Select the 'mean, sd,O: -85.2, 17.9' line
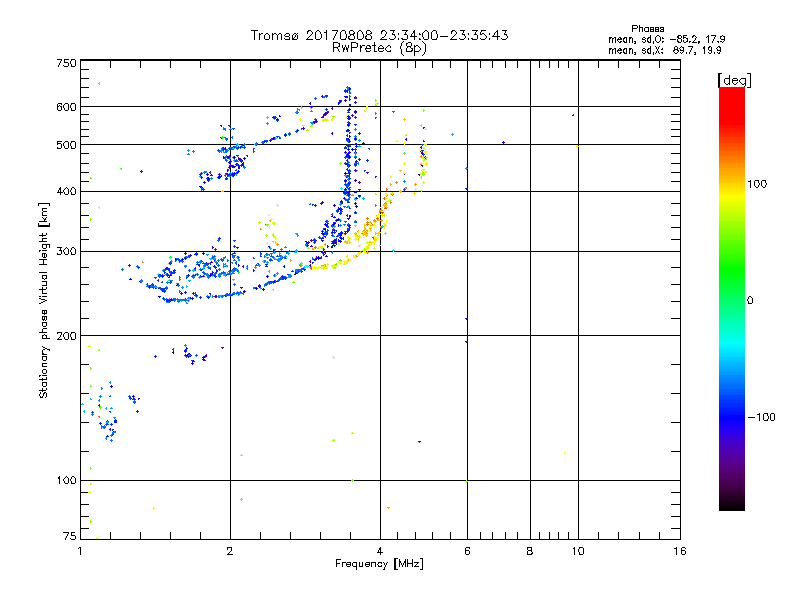Screen dimensions: 800x600 pyautogui.click(x=666, y=39)
